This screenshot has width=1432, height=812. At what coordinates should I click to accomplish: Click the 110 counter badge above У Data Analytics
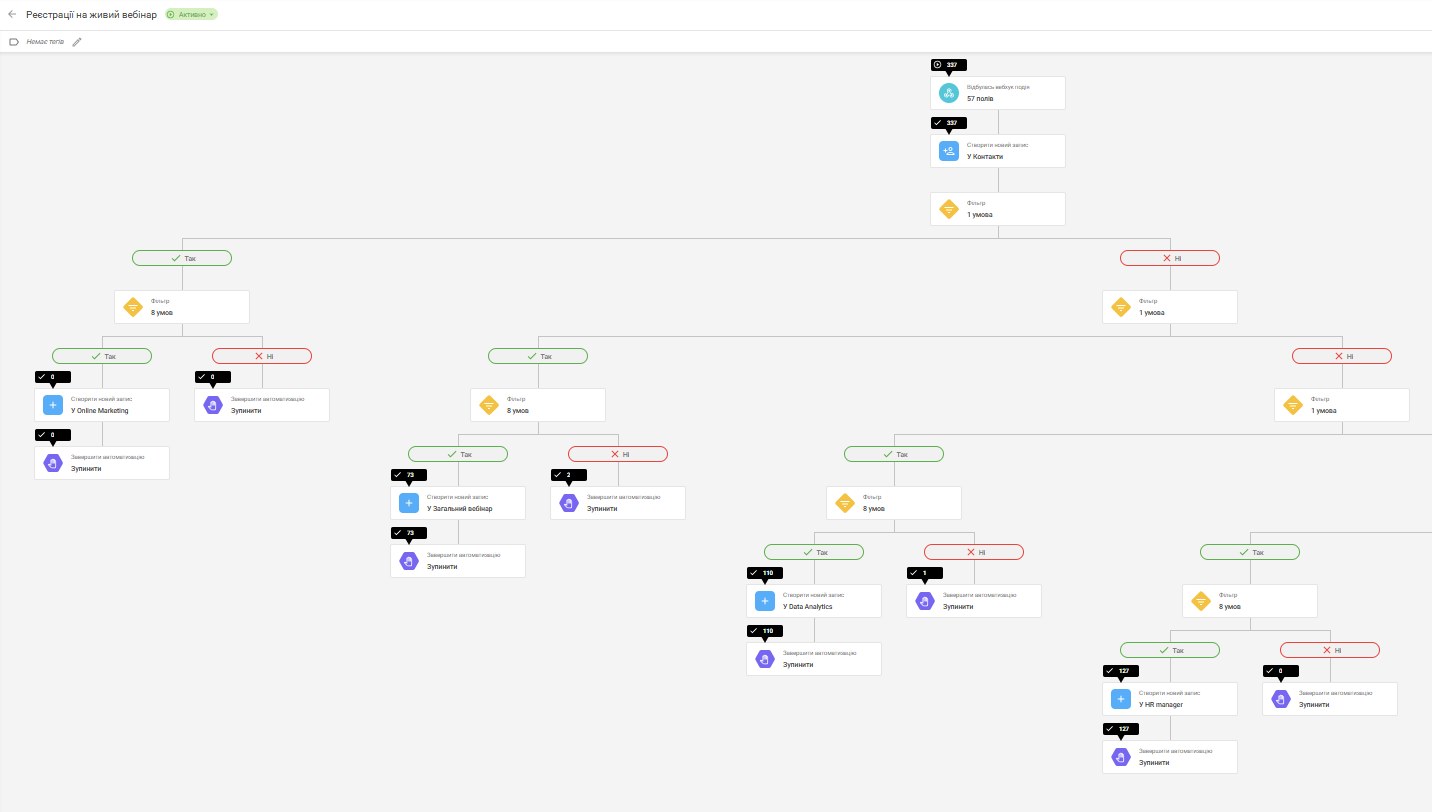(765, 573)
